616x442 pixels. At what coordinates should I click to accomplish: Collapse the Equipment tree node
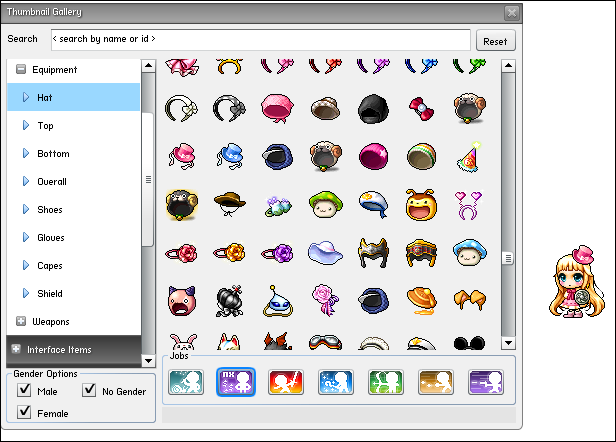pos(21,70)
